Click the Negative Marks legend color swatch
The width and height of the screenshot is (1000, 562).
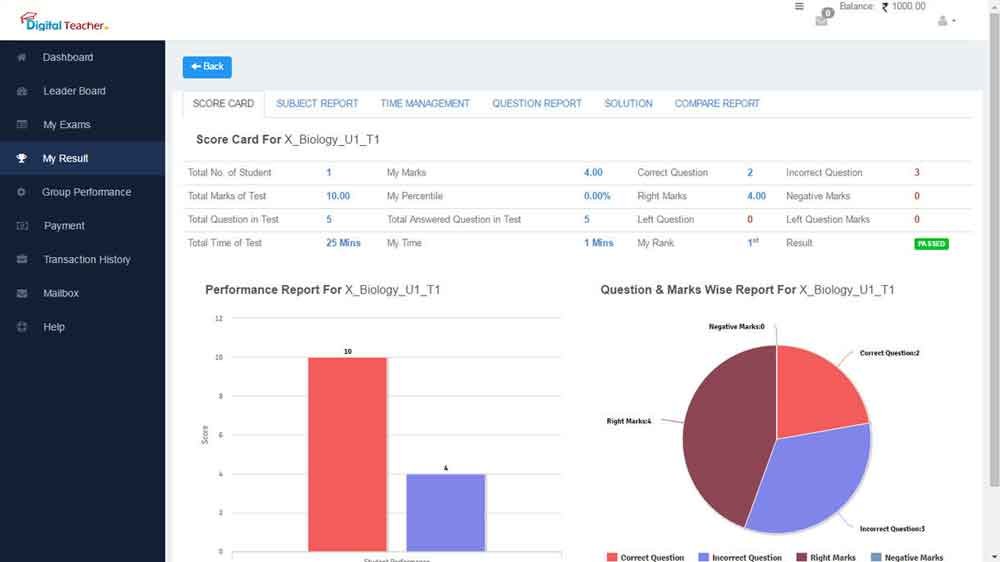(x=876, y=557)
